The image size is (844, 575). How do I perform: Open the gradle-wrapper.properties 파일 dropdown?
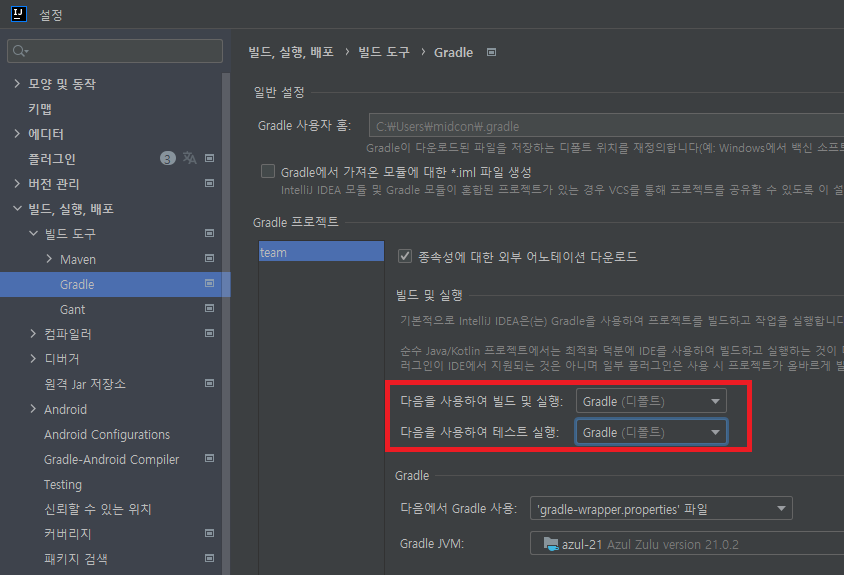tap(661, 508)
